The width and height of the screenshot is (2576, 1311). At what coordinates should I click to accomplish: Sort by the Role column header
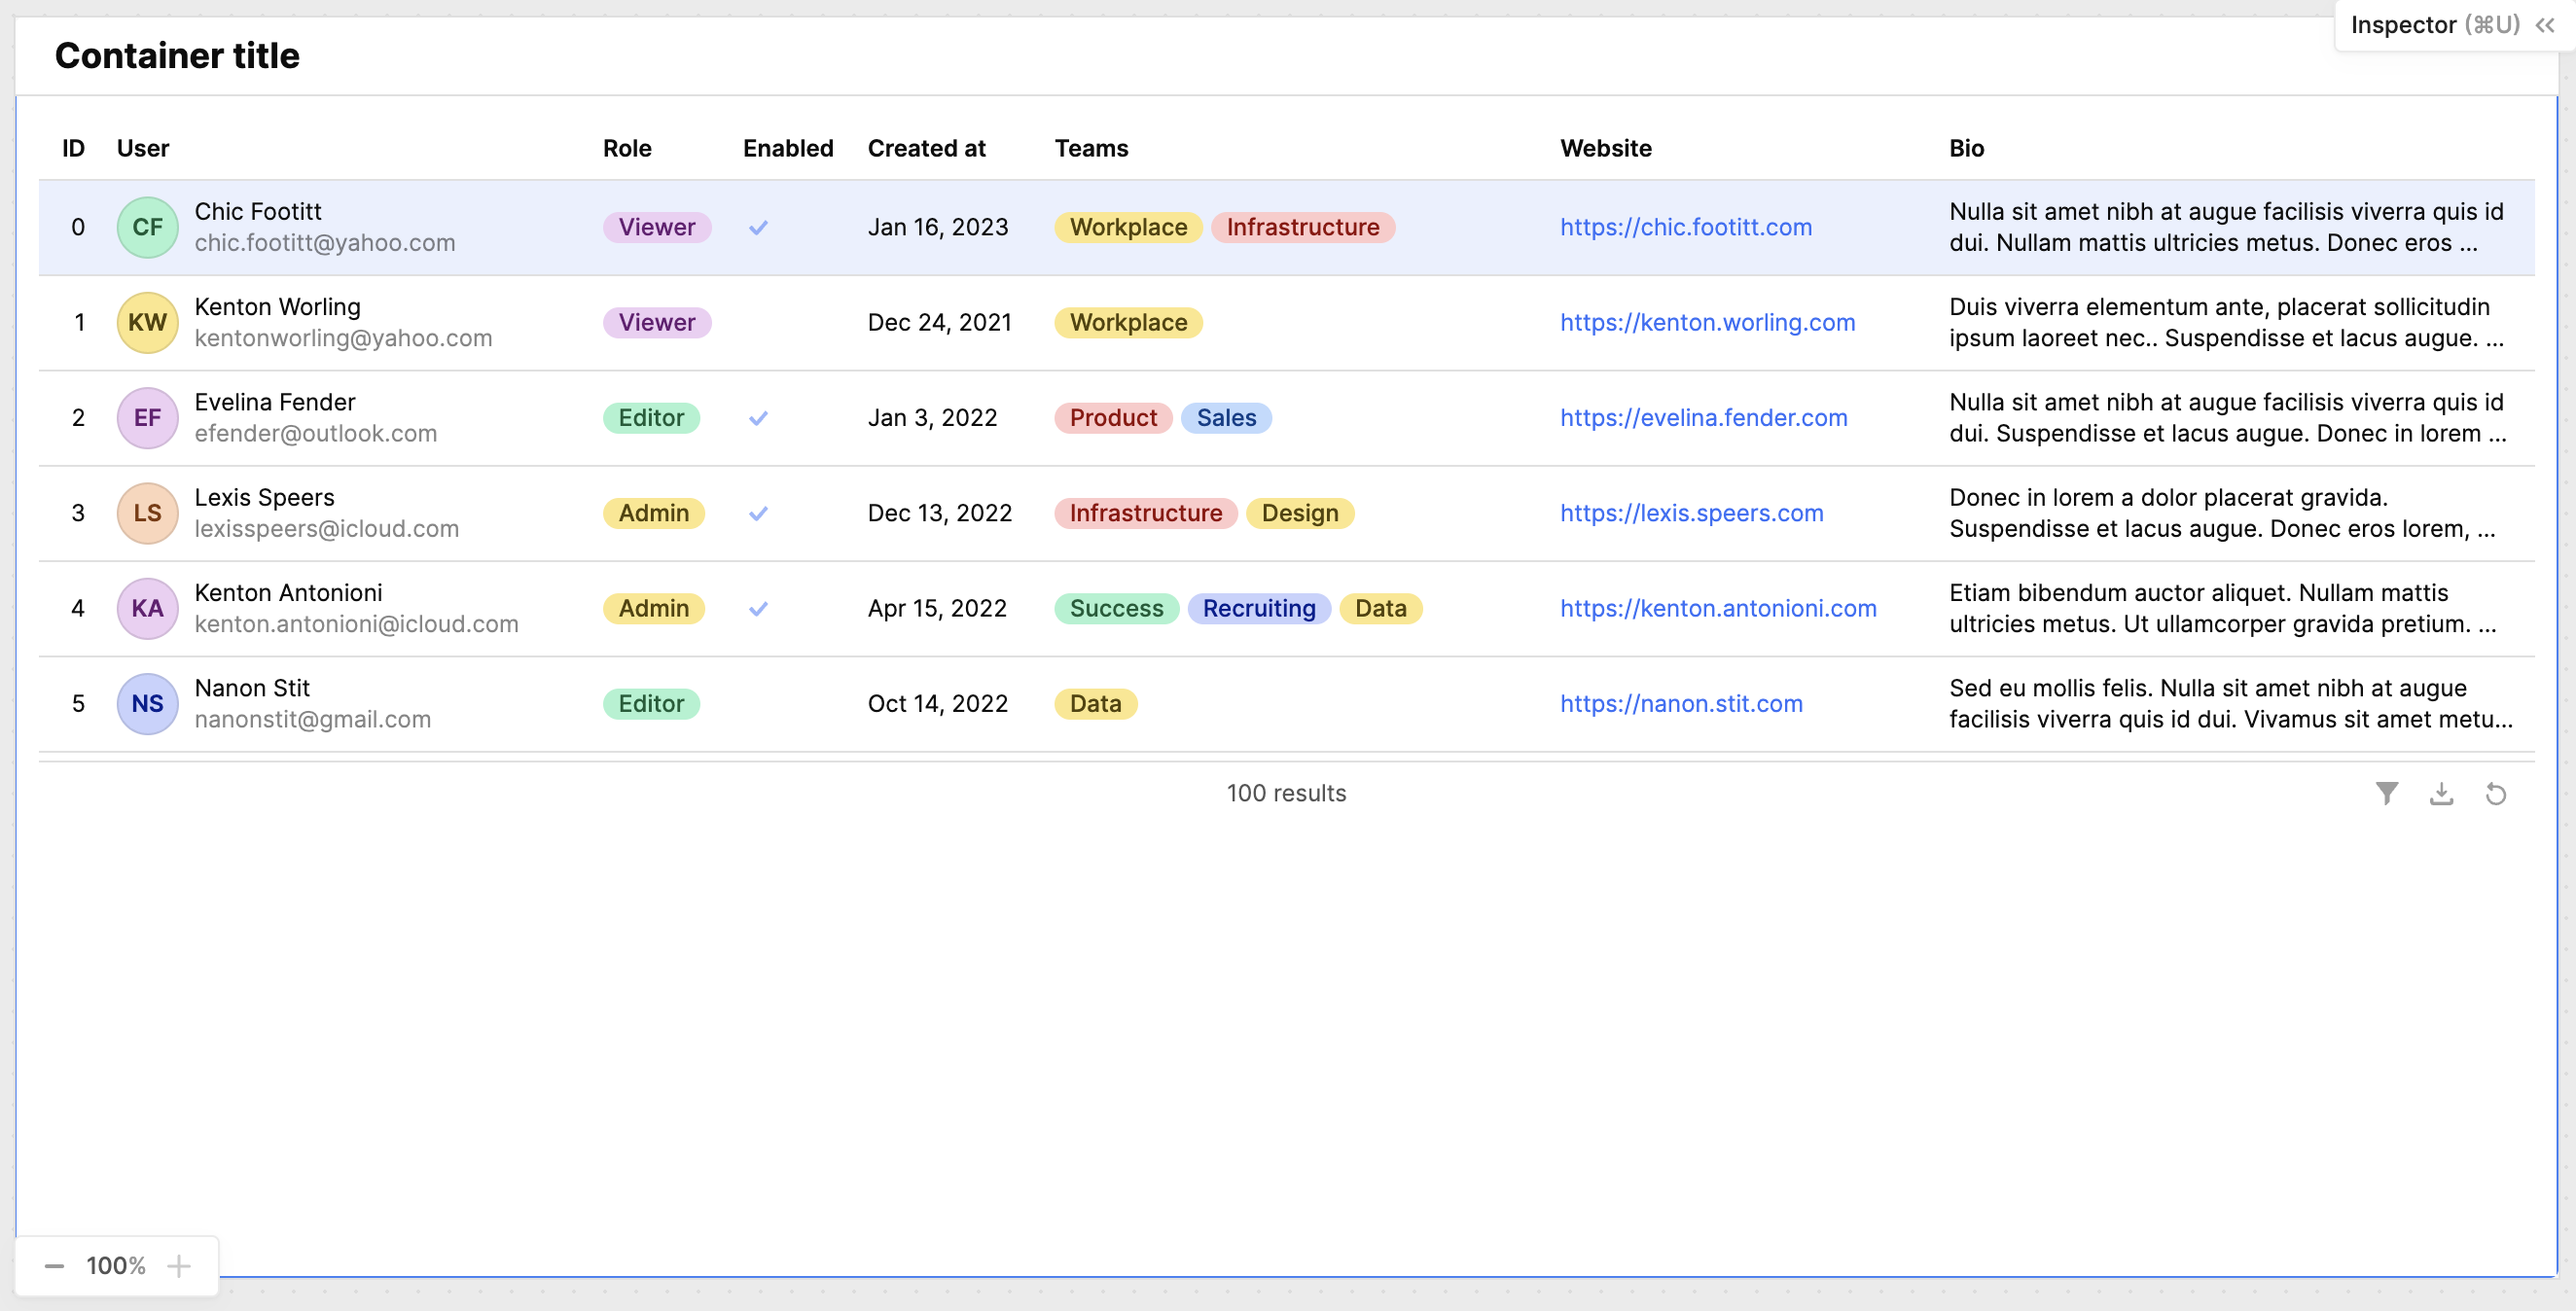(x=626, y=148)
